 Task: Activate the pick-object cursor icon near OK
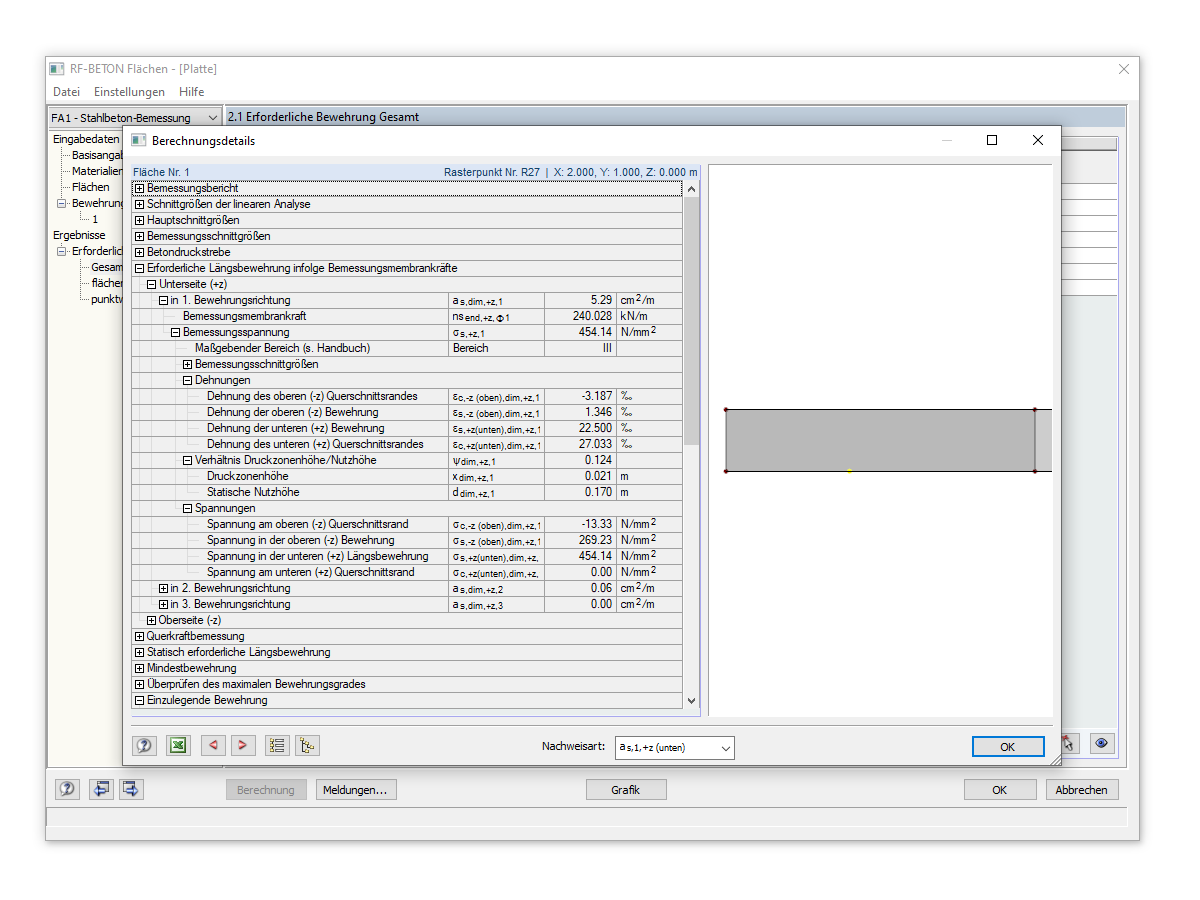(1071, 744)
